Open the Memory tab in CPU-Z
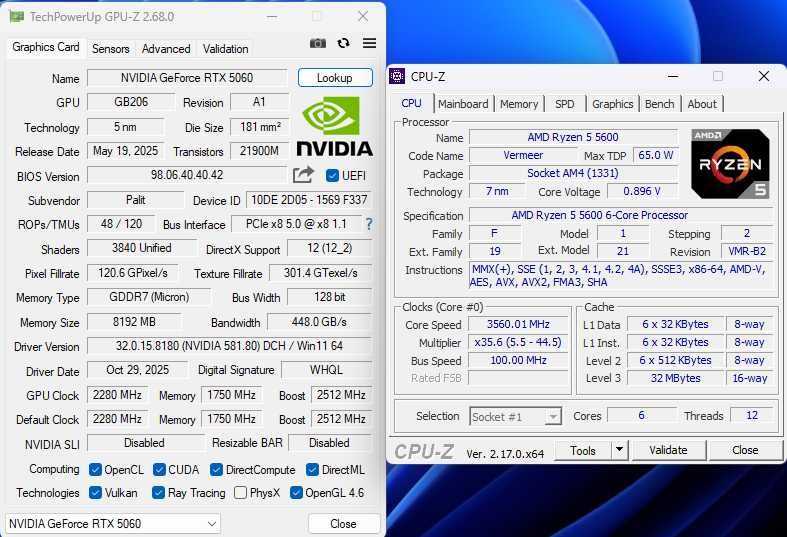 (519, 104)
